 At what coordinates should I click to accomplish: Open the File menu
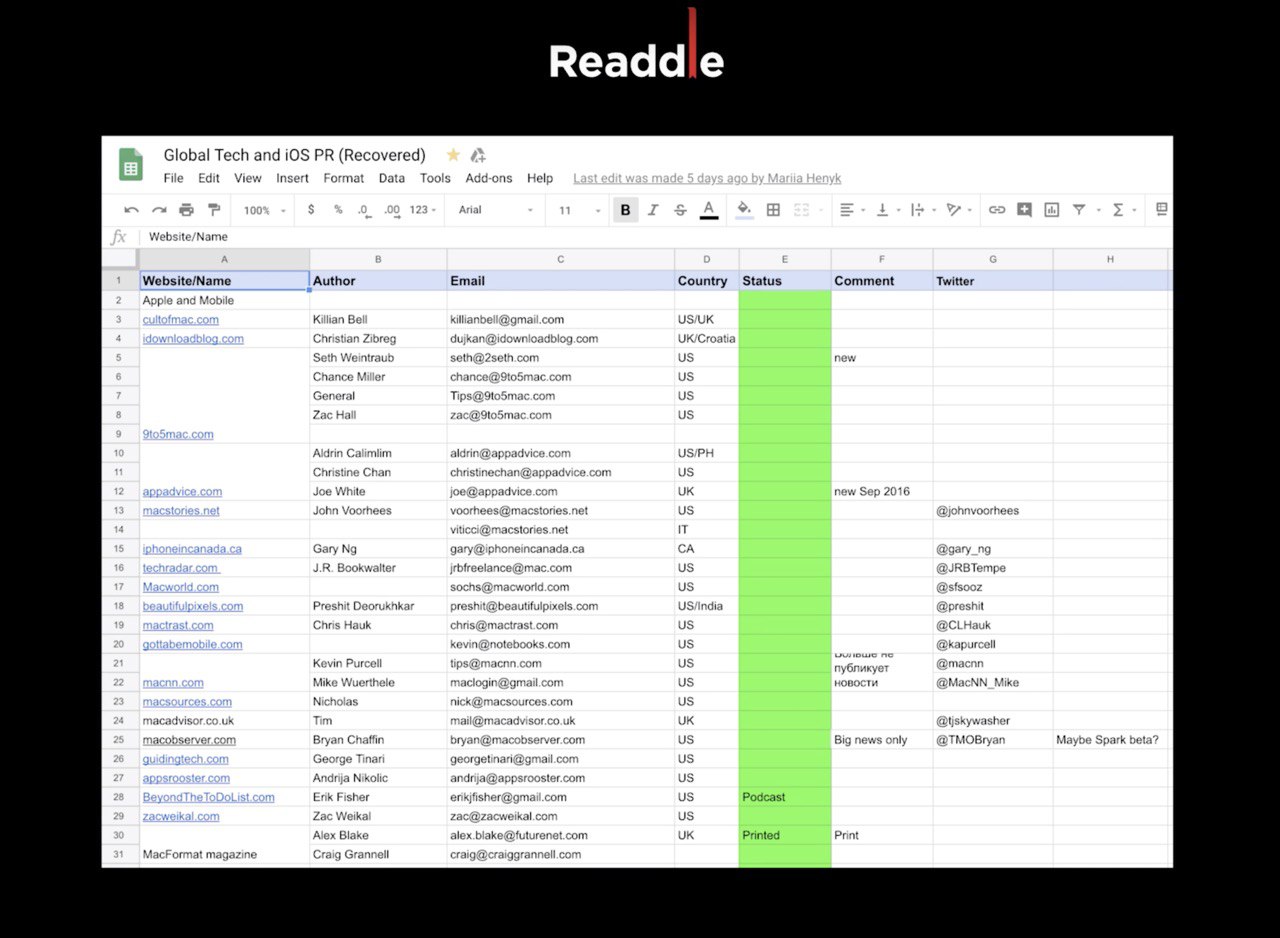coord(174,178)
